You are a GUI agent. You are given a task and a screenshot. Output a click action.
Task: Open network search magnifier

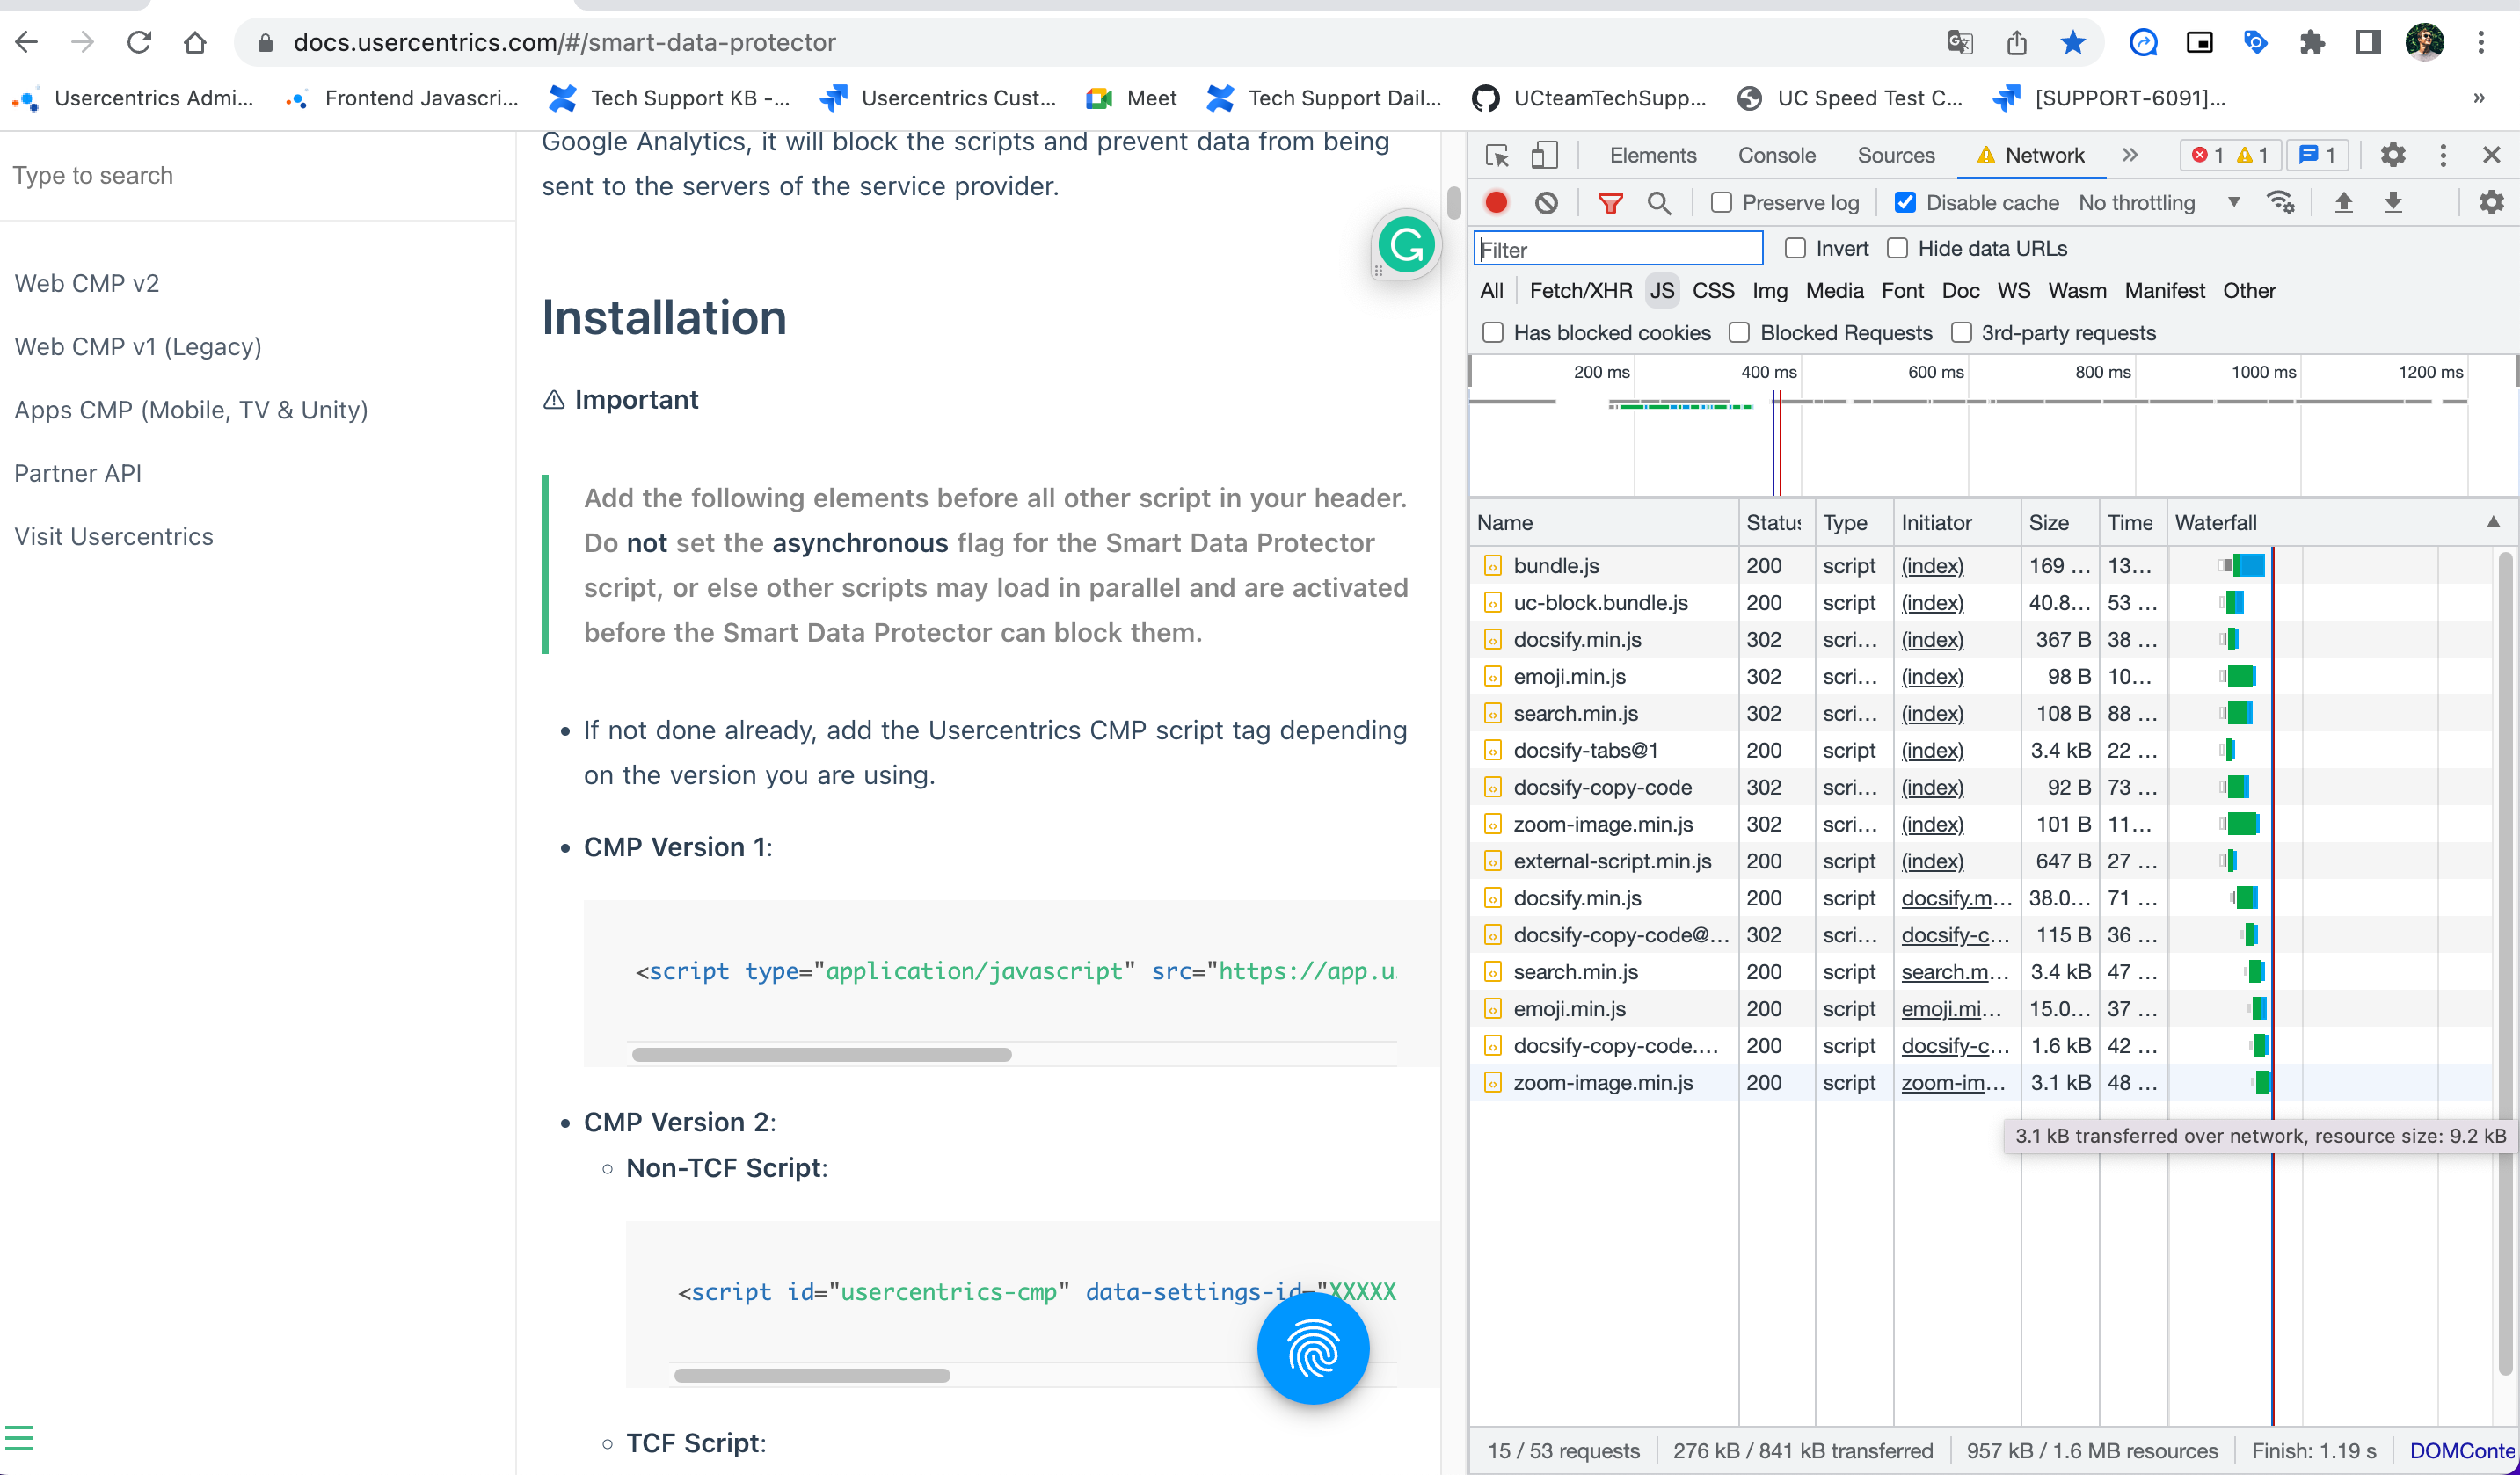tap(1659, 203)
